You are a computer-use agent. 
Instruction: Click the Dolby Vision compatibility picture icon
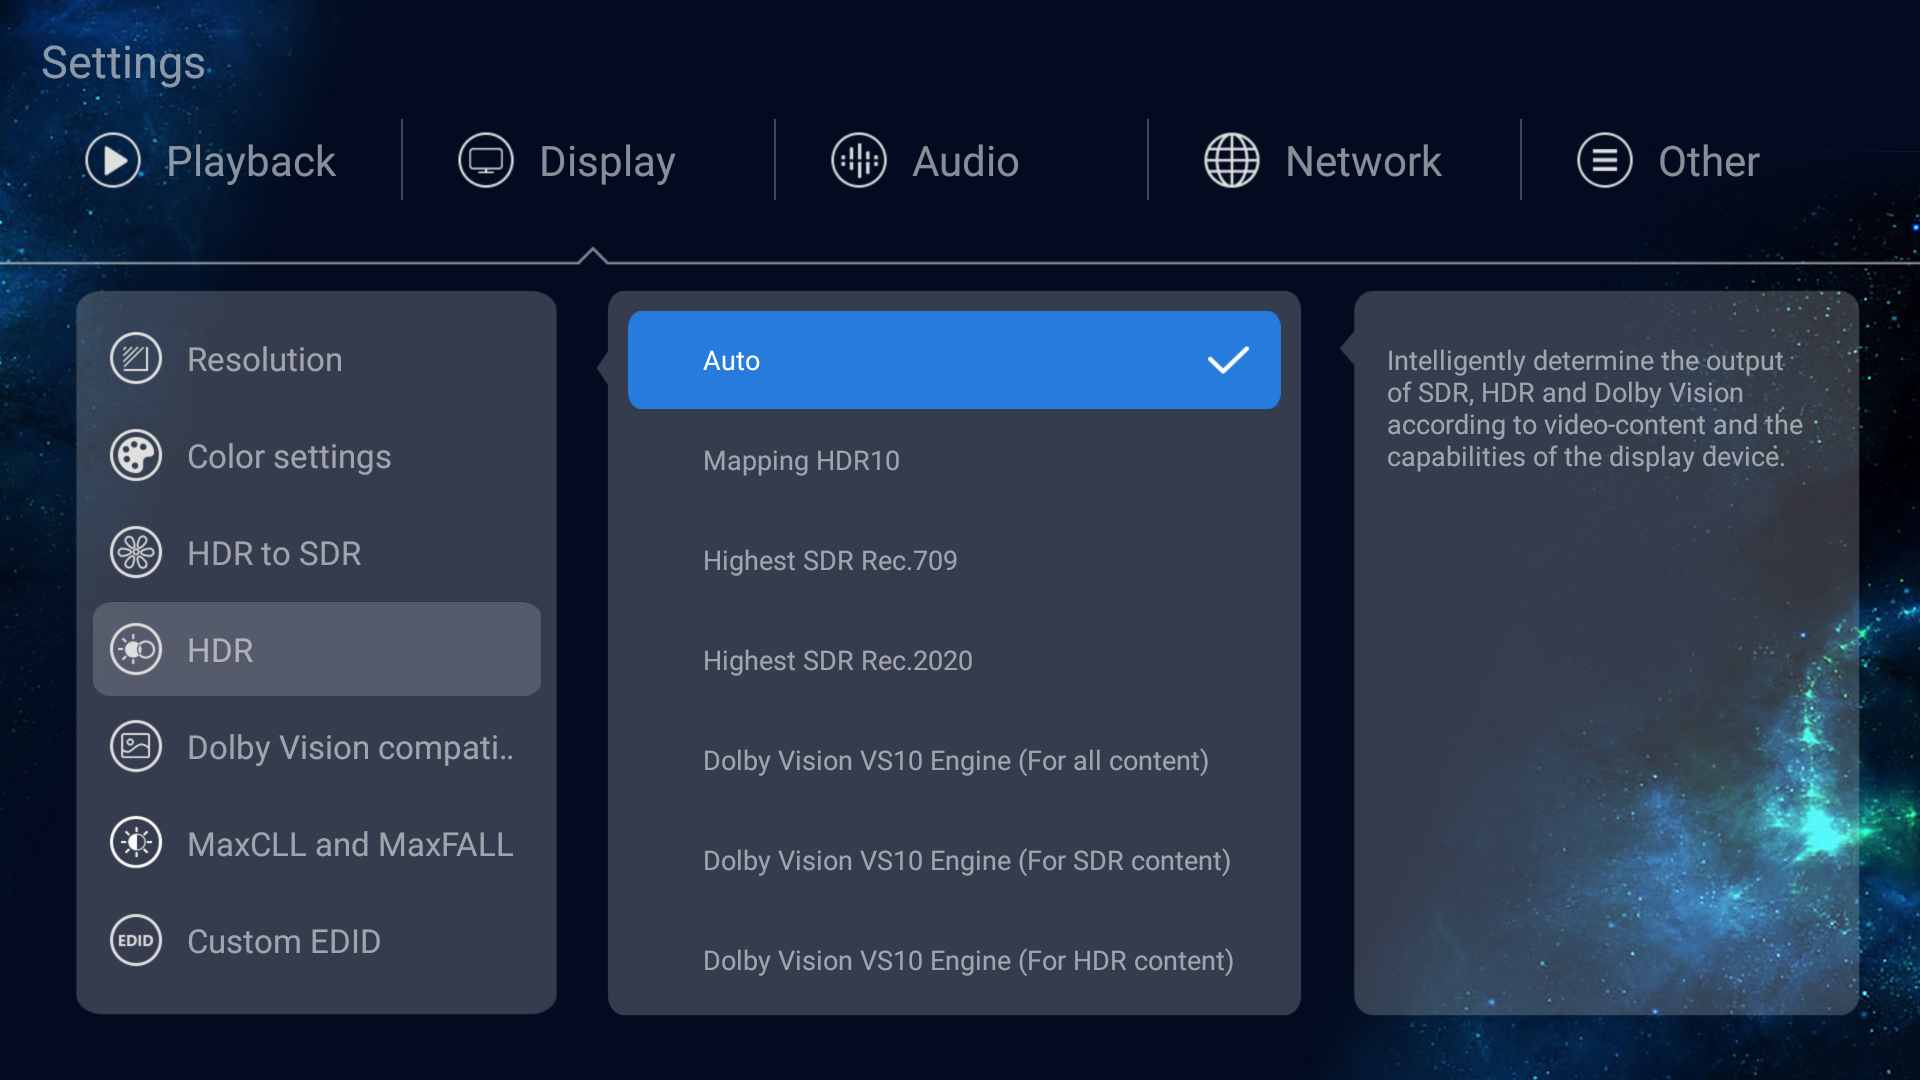point(136,747)
